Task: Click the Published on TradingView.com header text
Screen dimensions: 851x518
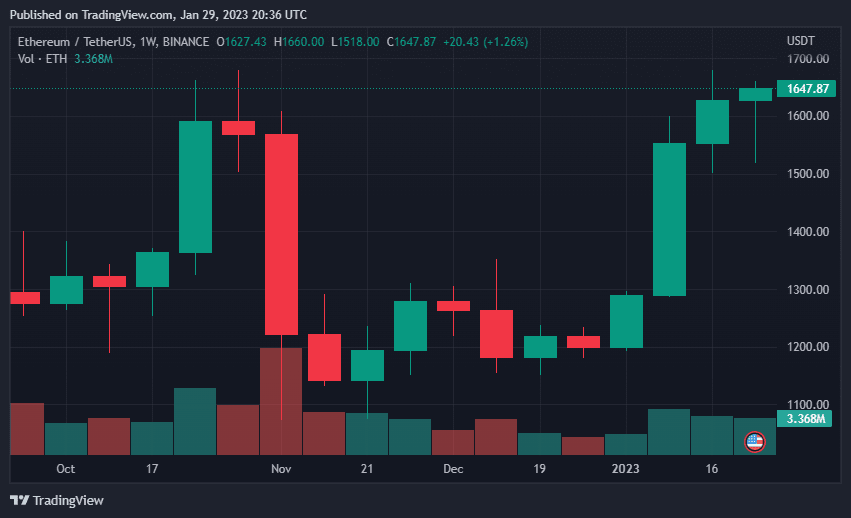Action: (x=158, y=15)
